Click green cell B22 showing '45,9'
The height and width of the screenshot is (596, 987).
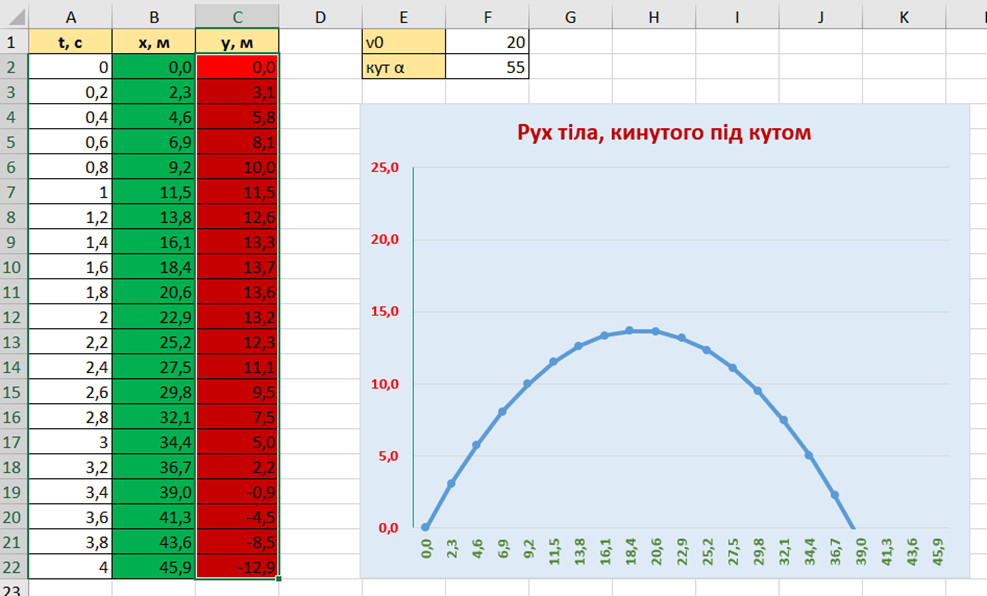tap(154, 566)
